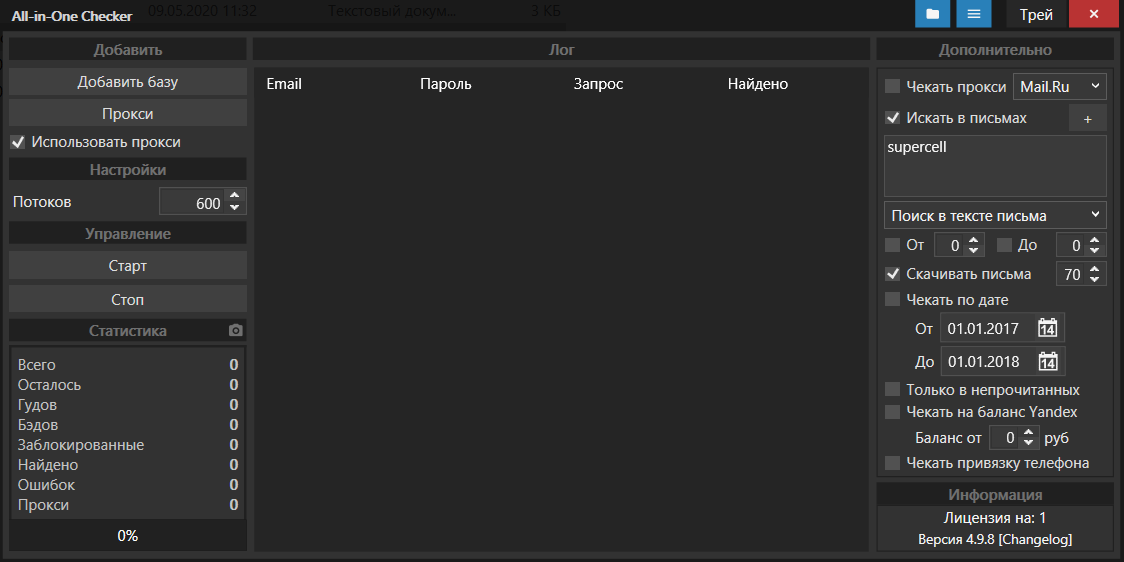The image size is (1124, 562).
Task: Open calendar picker for От date
Action: point(1047,328)
